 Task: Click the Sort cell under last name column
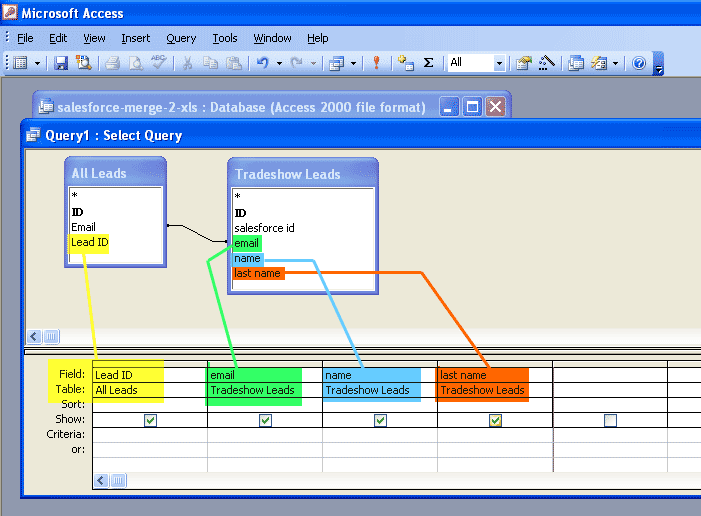(x=495, y=405)
